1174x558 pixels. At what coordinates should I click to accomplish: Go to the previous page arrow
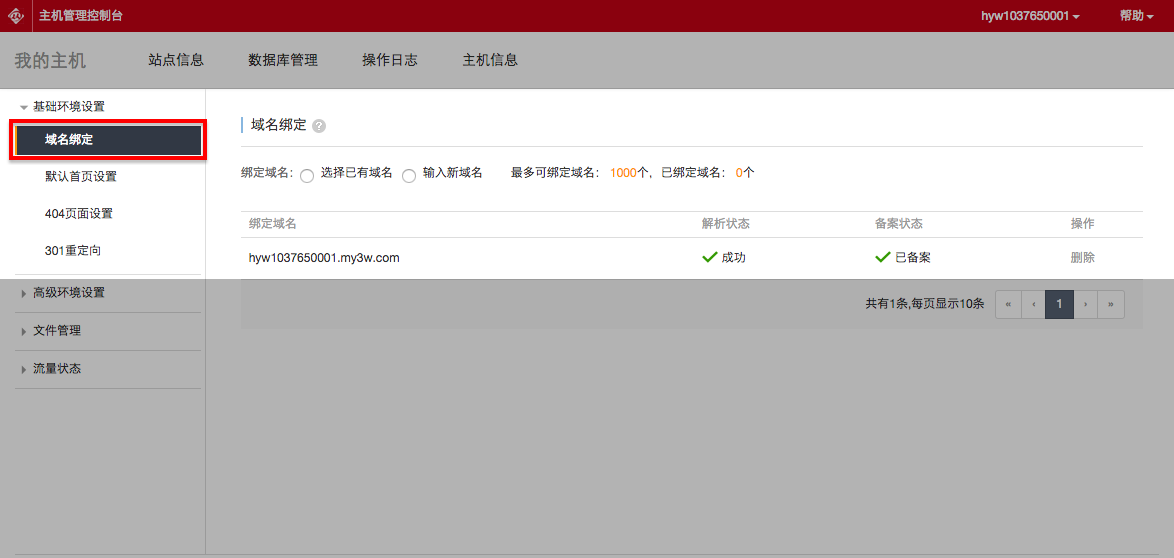click(1034, 304)
